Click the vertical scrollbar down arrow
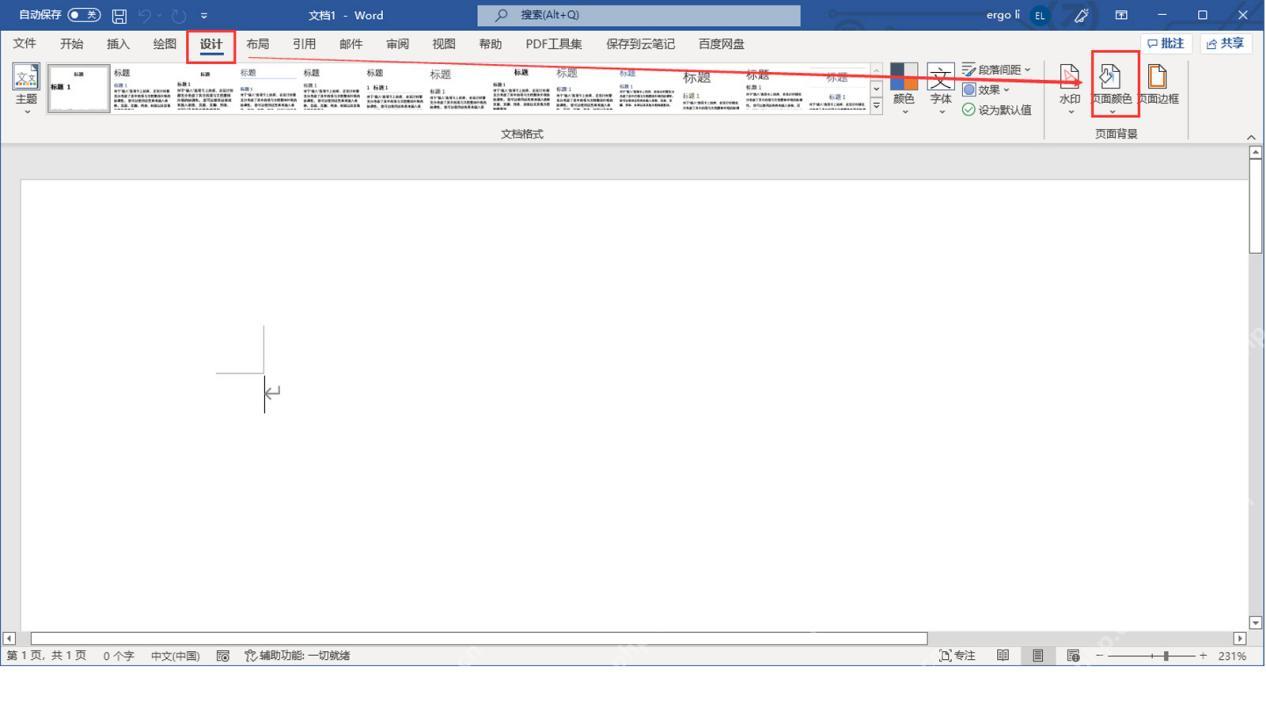 click(x=1257, y=622)
